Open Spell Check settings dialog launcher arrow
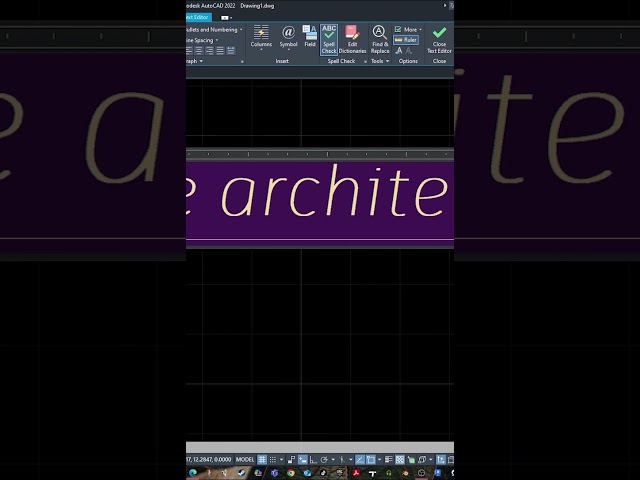The height and width of the screenshot is (480, 640). coord(365,62)
